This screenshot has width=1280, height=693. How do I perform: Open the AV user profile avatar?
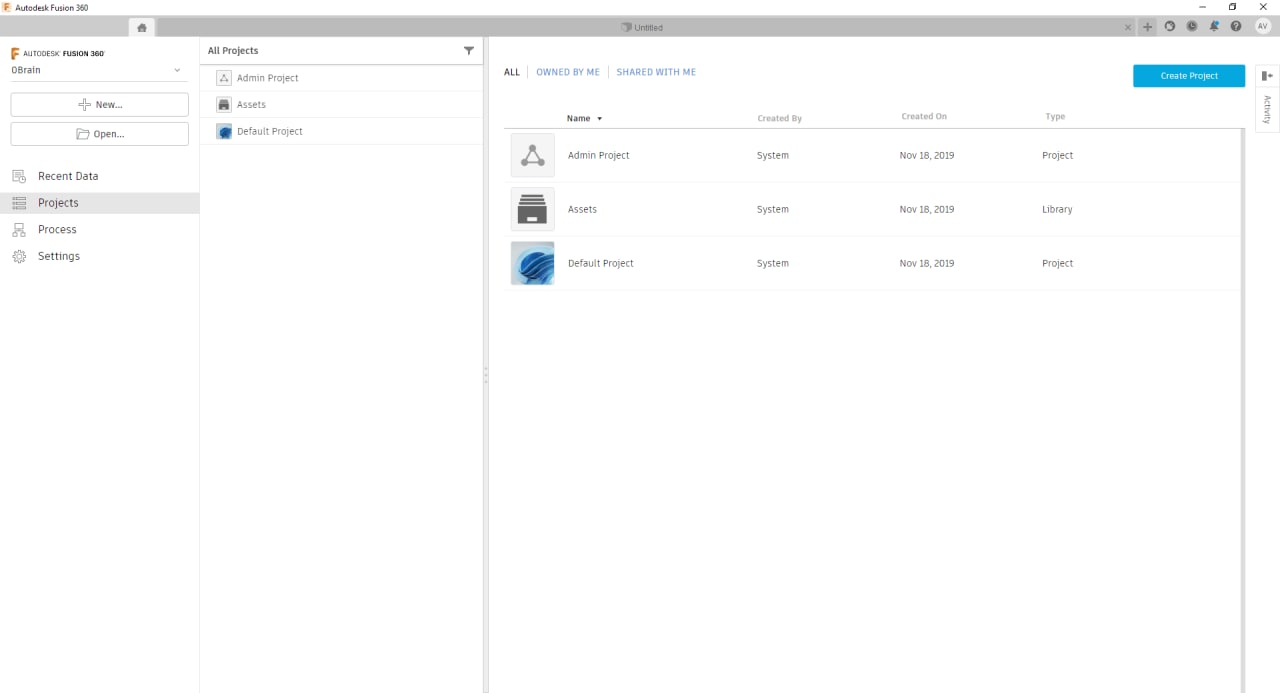click(1262, 27)
